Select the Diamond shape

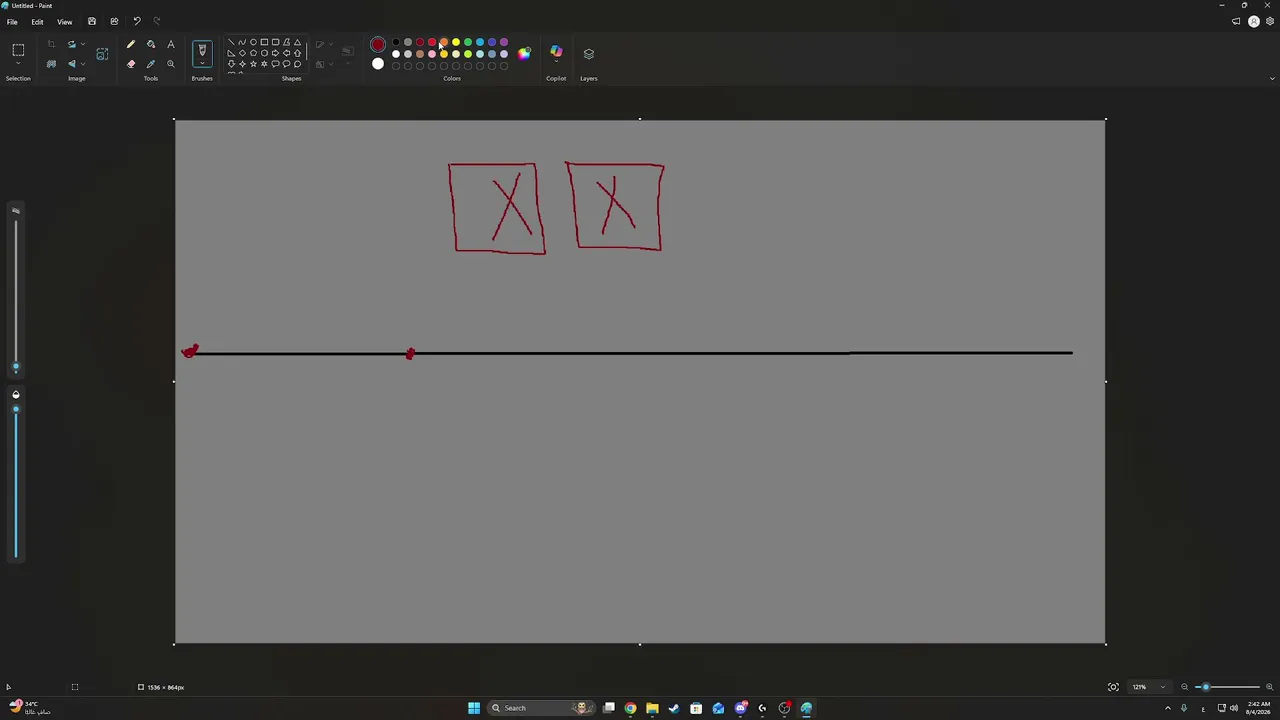[x=242, y=53]
